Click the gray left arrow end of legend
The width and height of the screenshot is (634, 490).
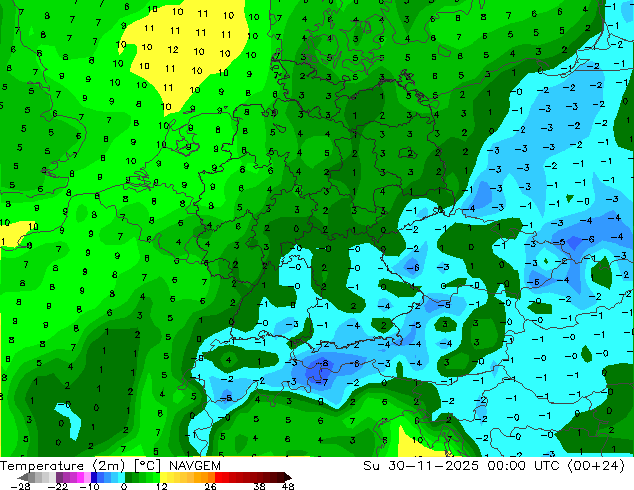tap(23, 477)
